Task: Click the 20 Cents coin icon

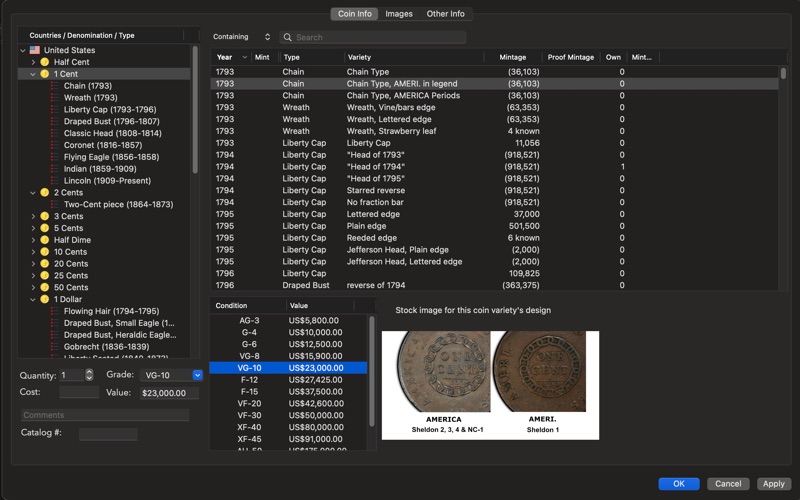Action: coord(45,264)
